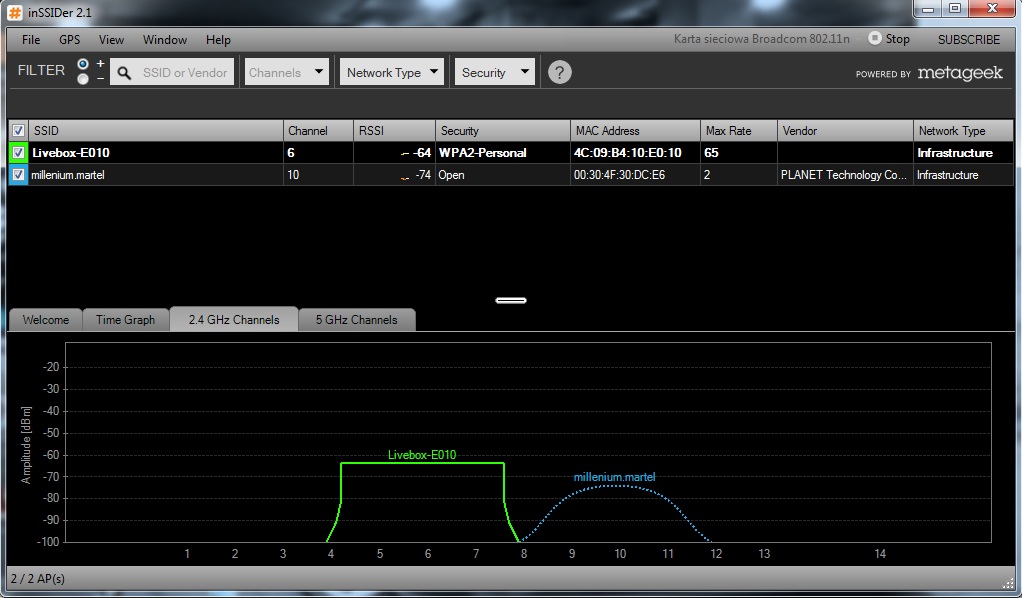Expand the Network Type filter dropdown
Viewport: 1022px width, 598px height.
(x=392, y=72)
